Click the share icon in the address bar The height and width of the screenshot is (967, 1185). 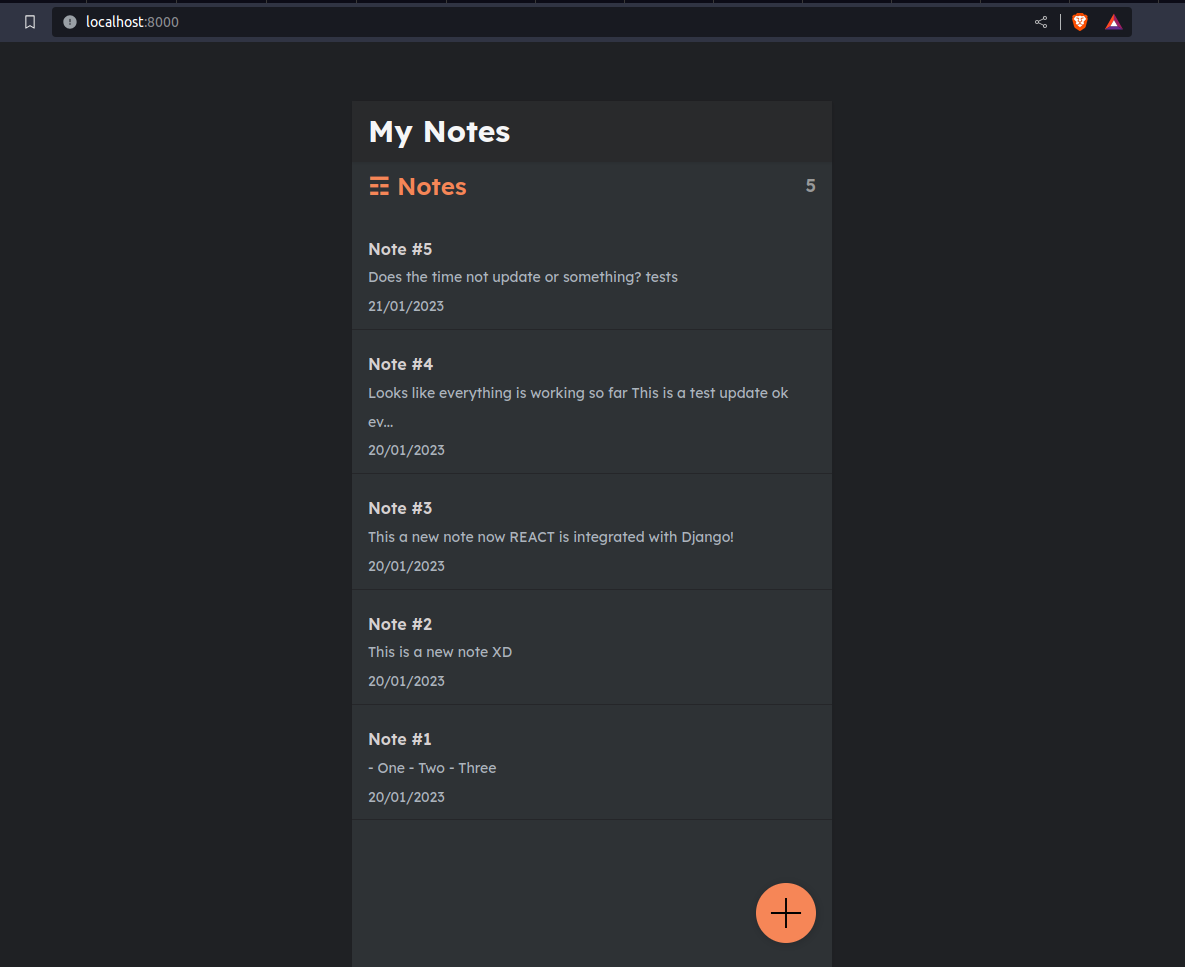pos(1041,22)
